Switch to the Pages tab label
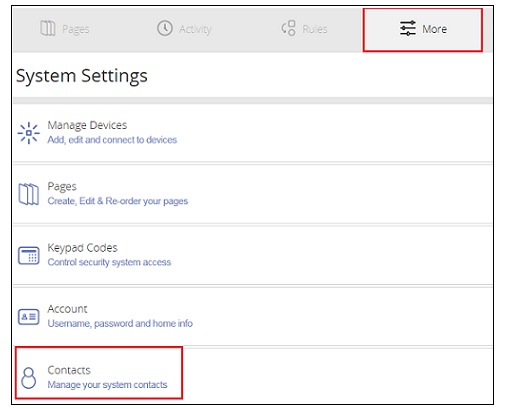Image resolution: width=506 pixels, height=409 pixels. [x=76, y=29]
